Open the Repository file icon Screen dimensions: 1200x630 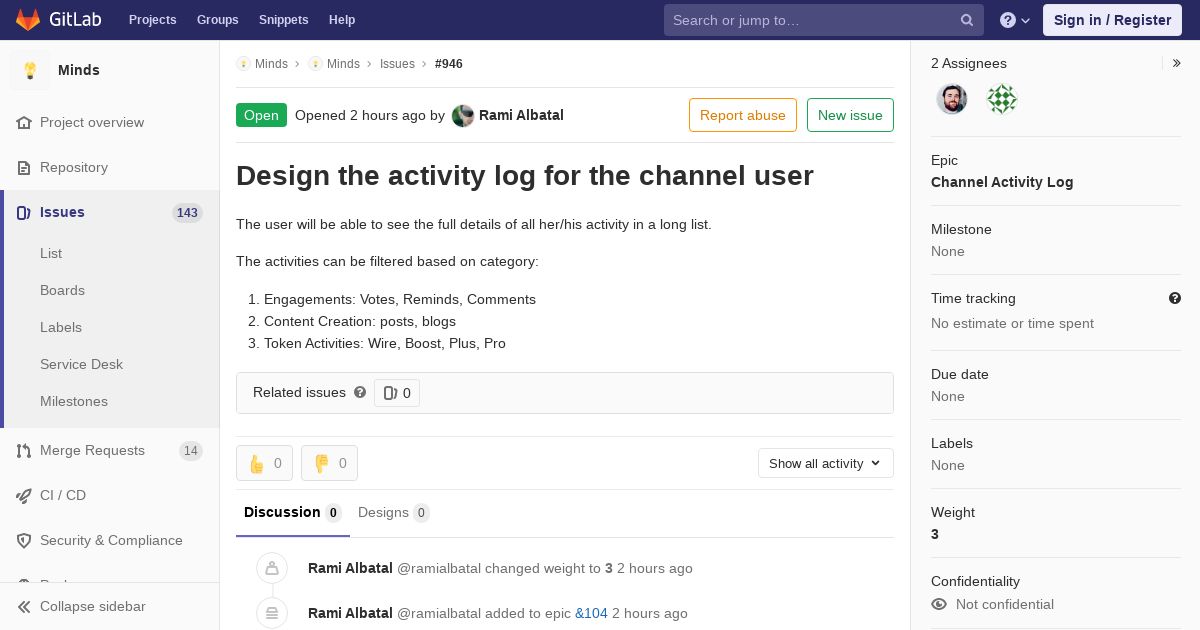click(24, 168)
